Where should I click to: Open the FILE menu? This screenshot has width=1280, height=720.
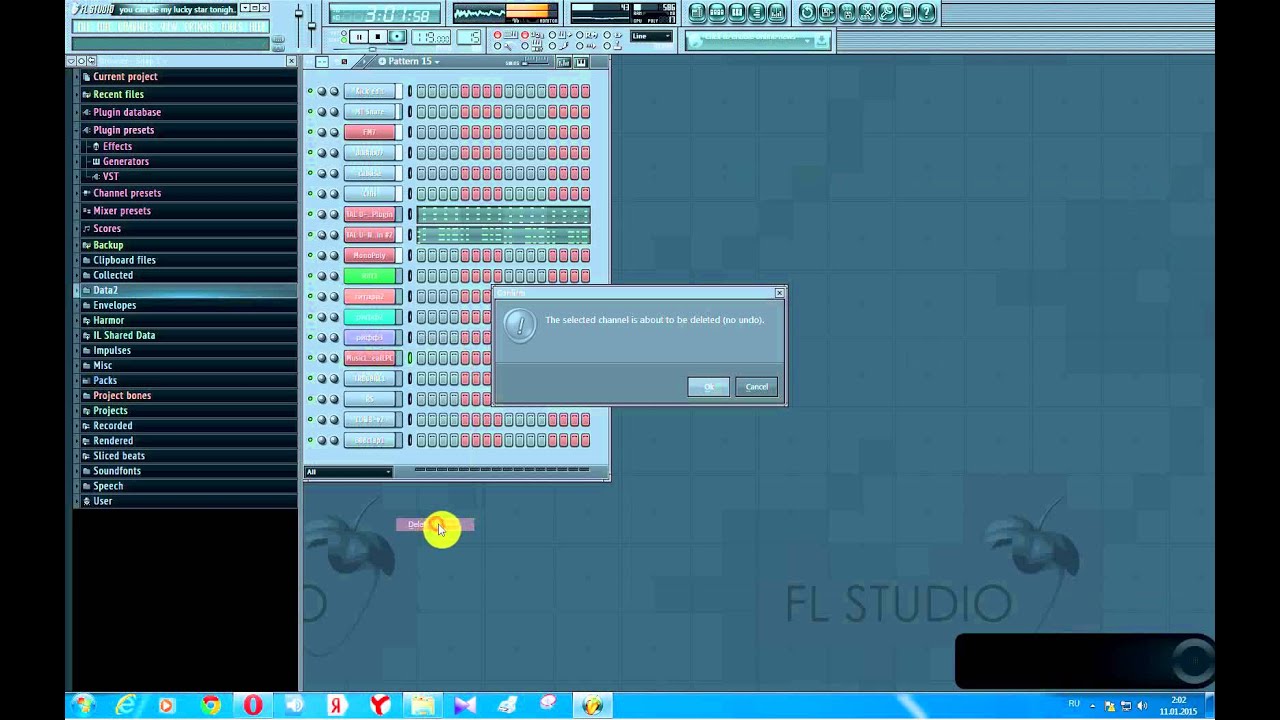[82, 27]
